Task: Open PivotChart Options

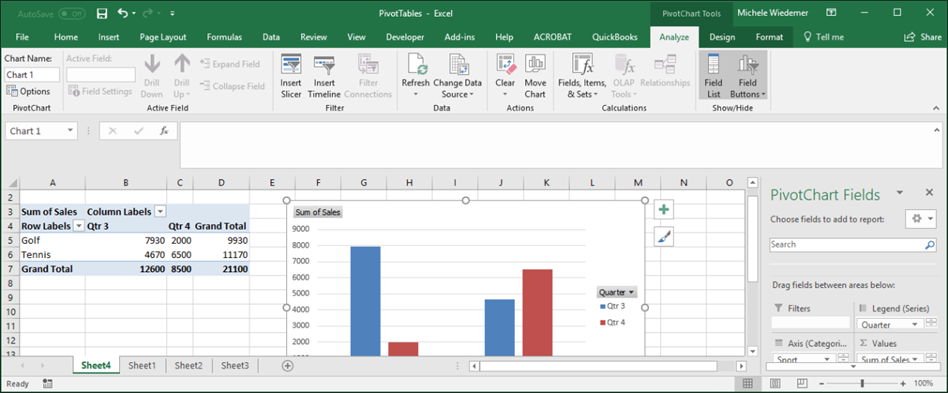Action: pos(28,91)
